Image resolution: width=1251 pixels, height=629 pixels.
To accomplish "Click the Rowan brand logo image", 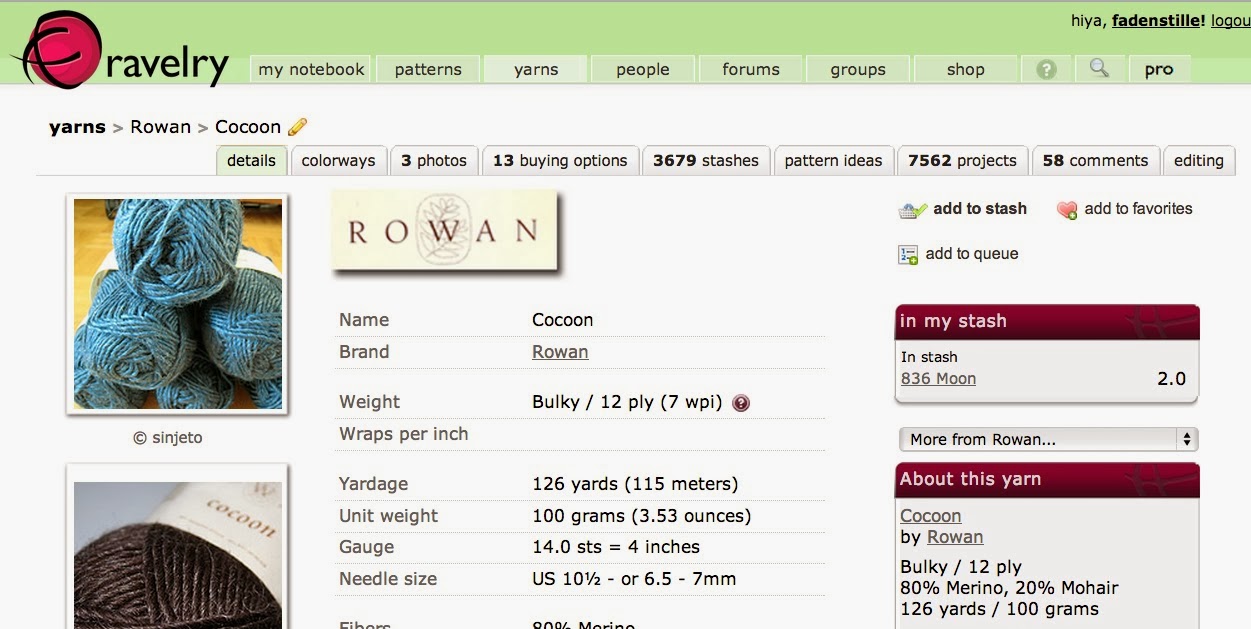I will click(x=444, y=230).
